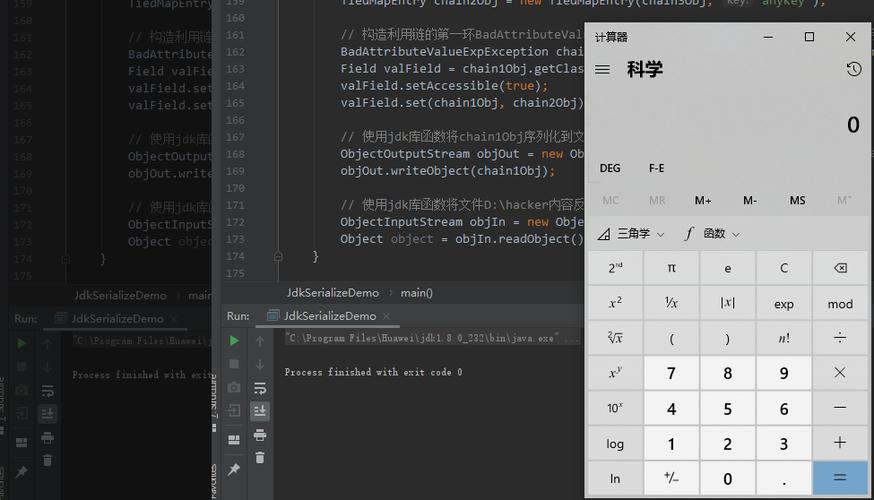The width and height of the screenshot is (874, 500).
Task: Open the calculator navigation hamburger menu
Action: pyautogui.click(x=602, y=70)
